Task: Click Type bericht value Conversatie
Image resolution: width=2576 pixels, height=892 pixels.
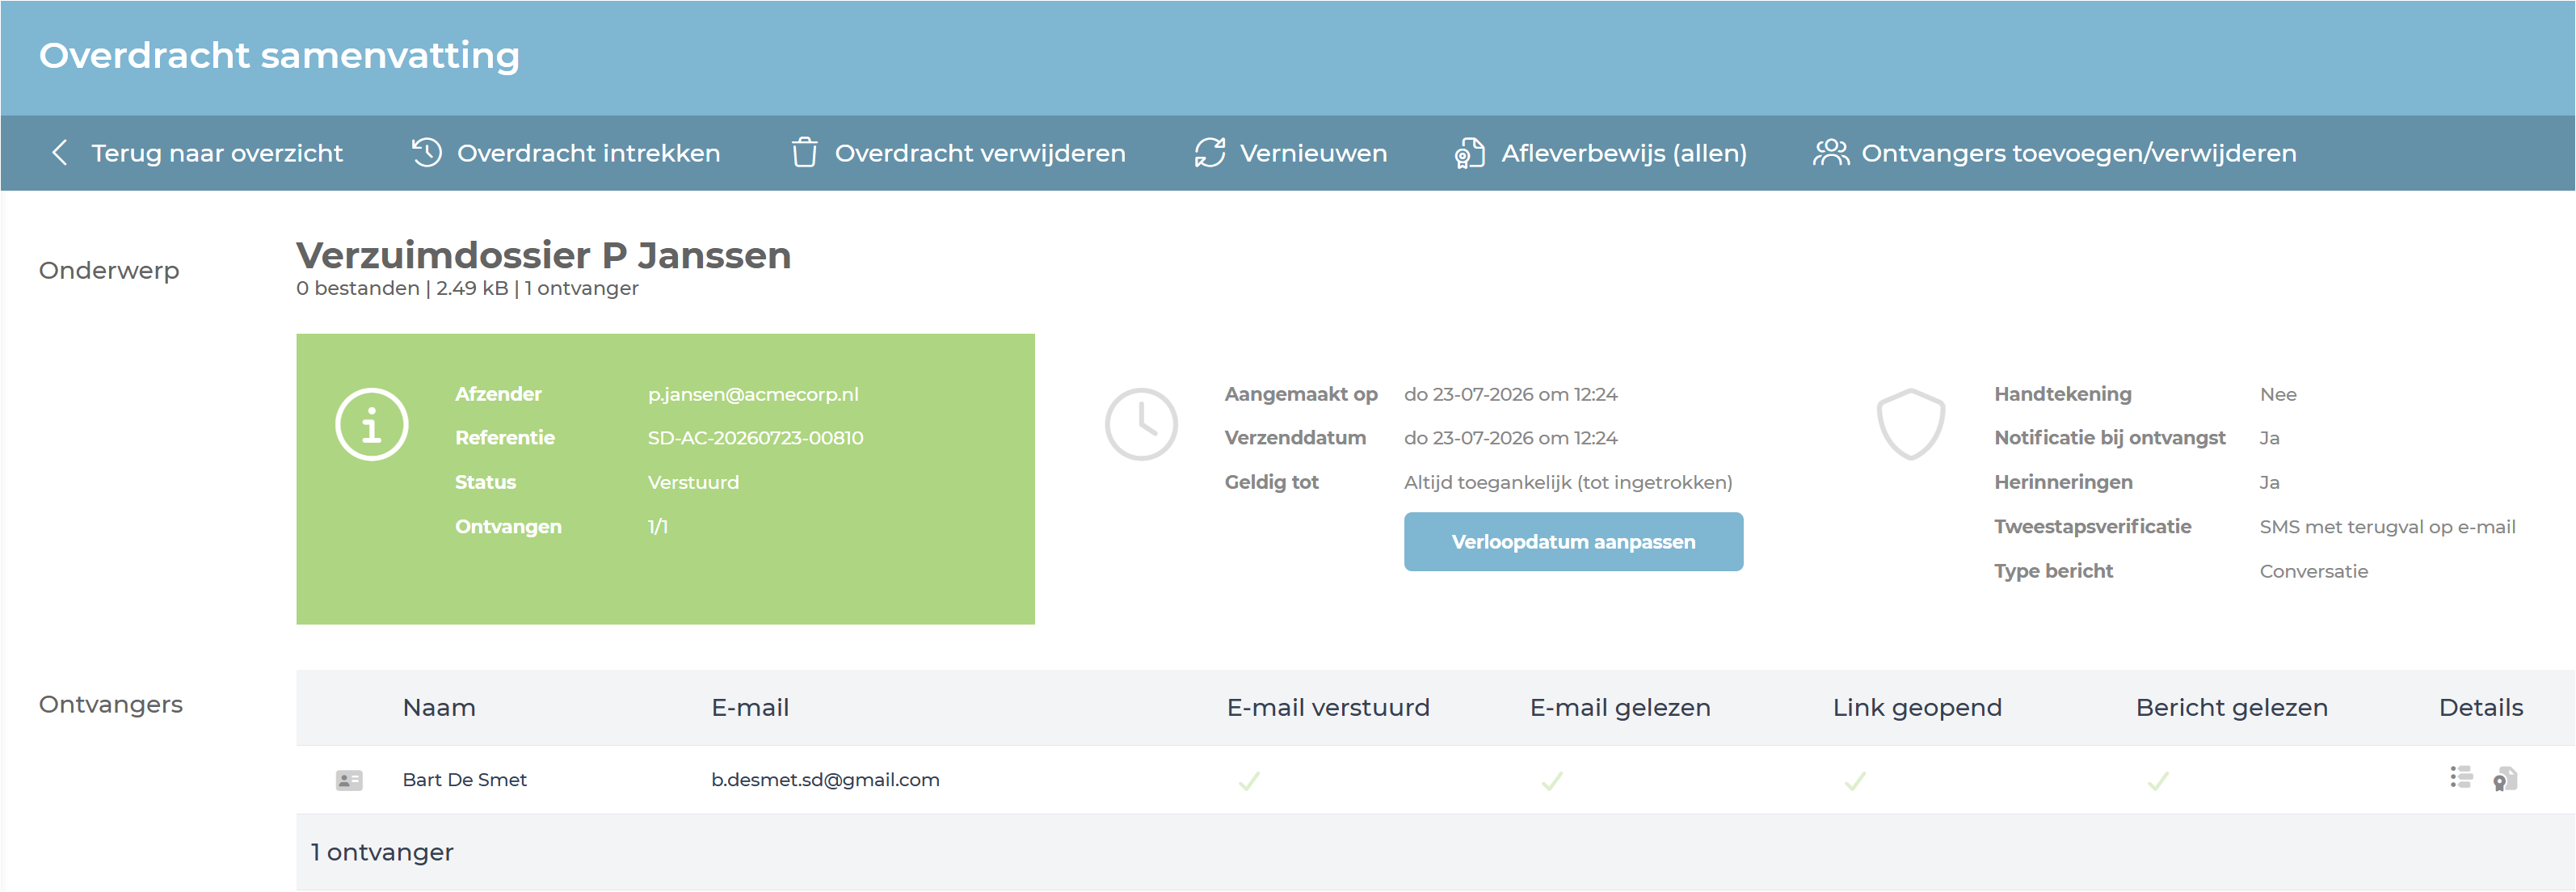Action: (2313, 571)
